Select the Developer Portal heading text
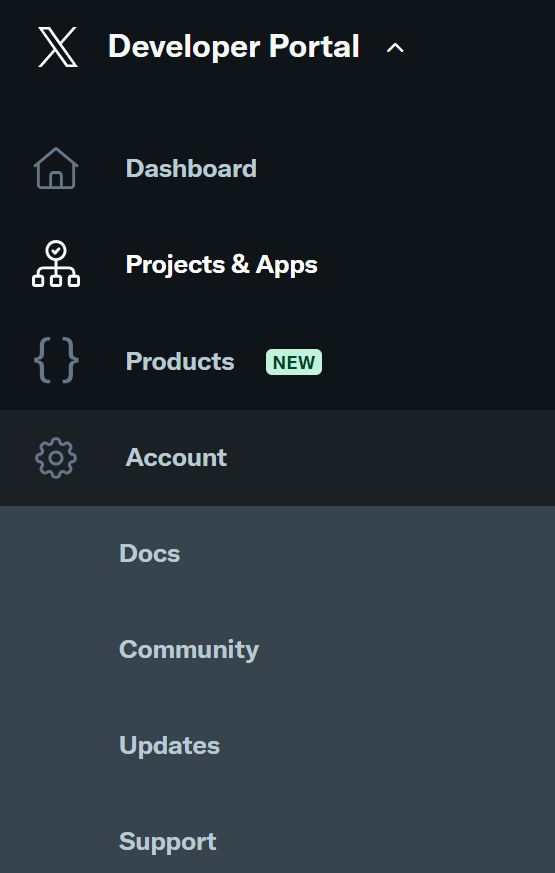The image size is (555, 873). 234,46
